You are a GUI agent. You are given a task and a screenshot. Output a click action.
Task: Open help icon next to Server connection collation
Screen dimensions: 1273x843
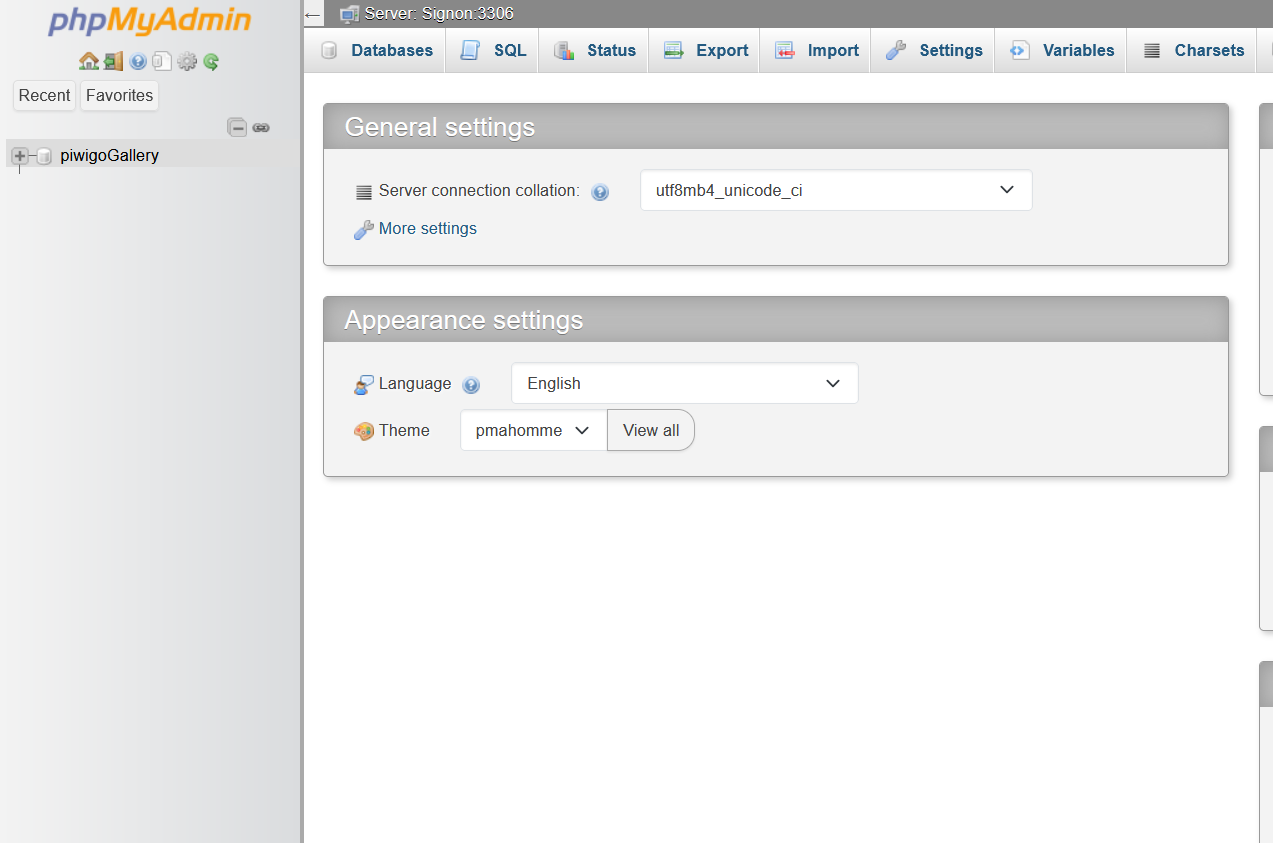[x=600, y=192]
